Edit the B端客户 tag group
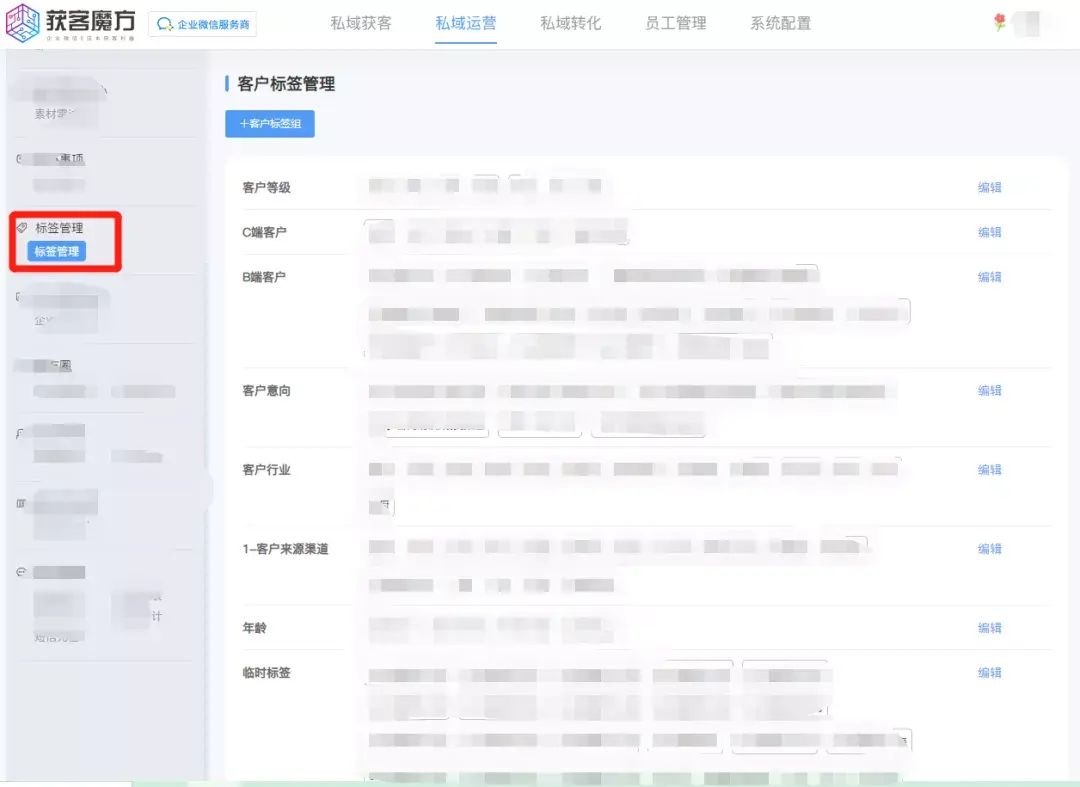The image size is (1080, 787). point(989,277)
